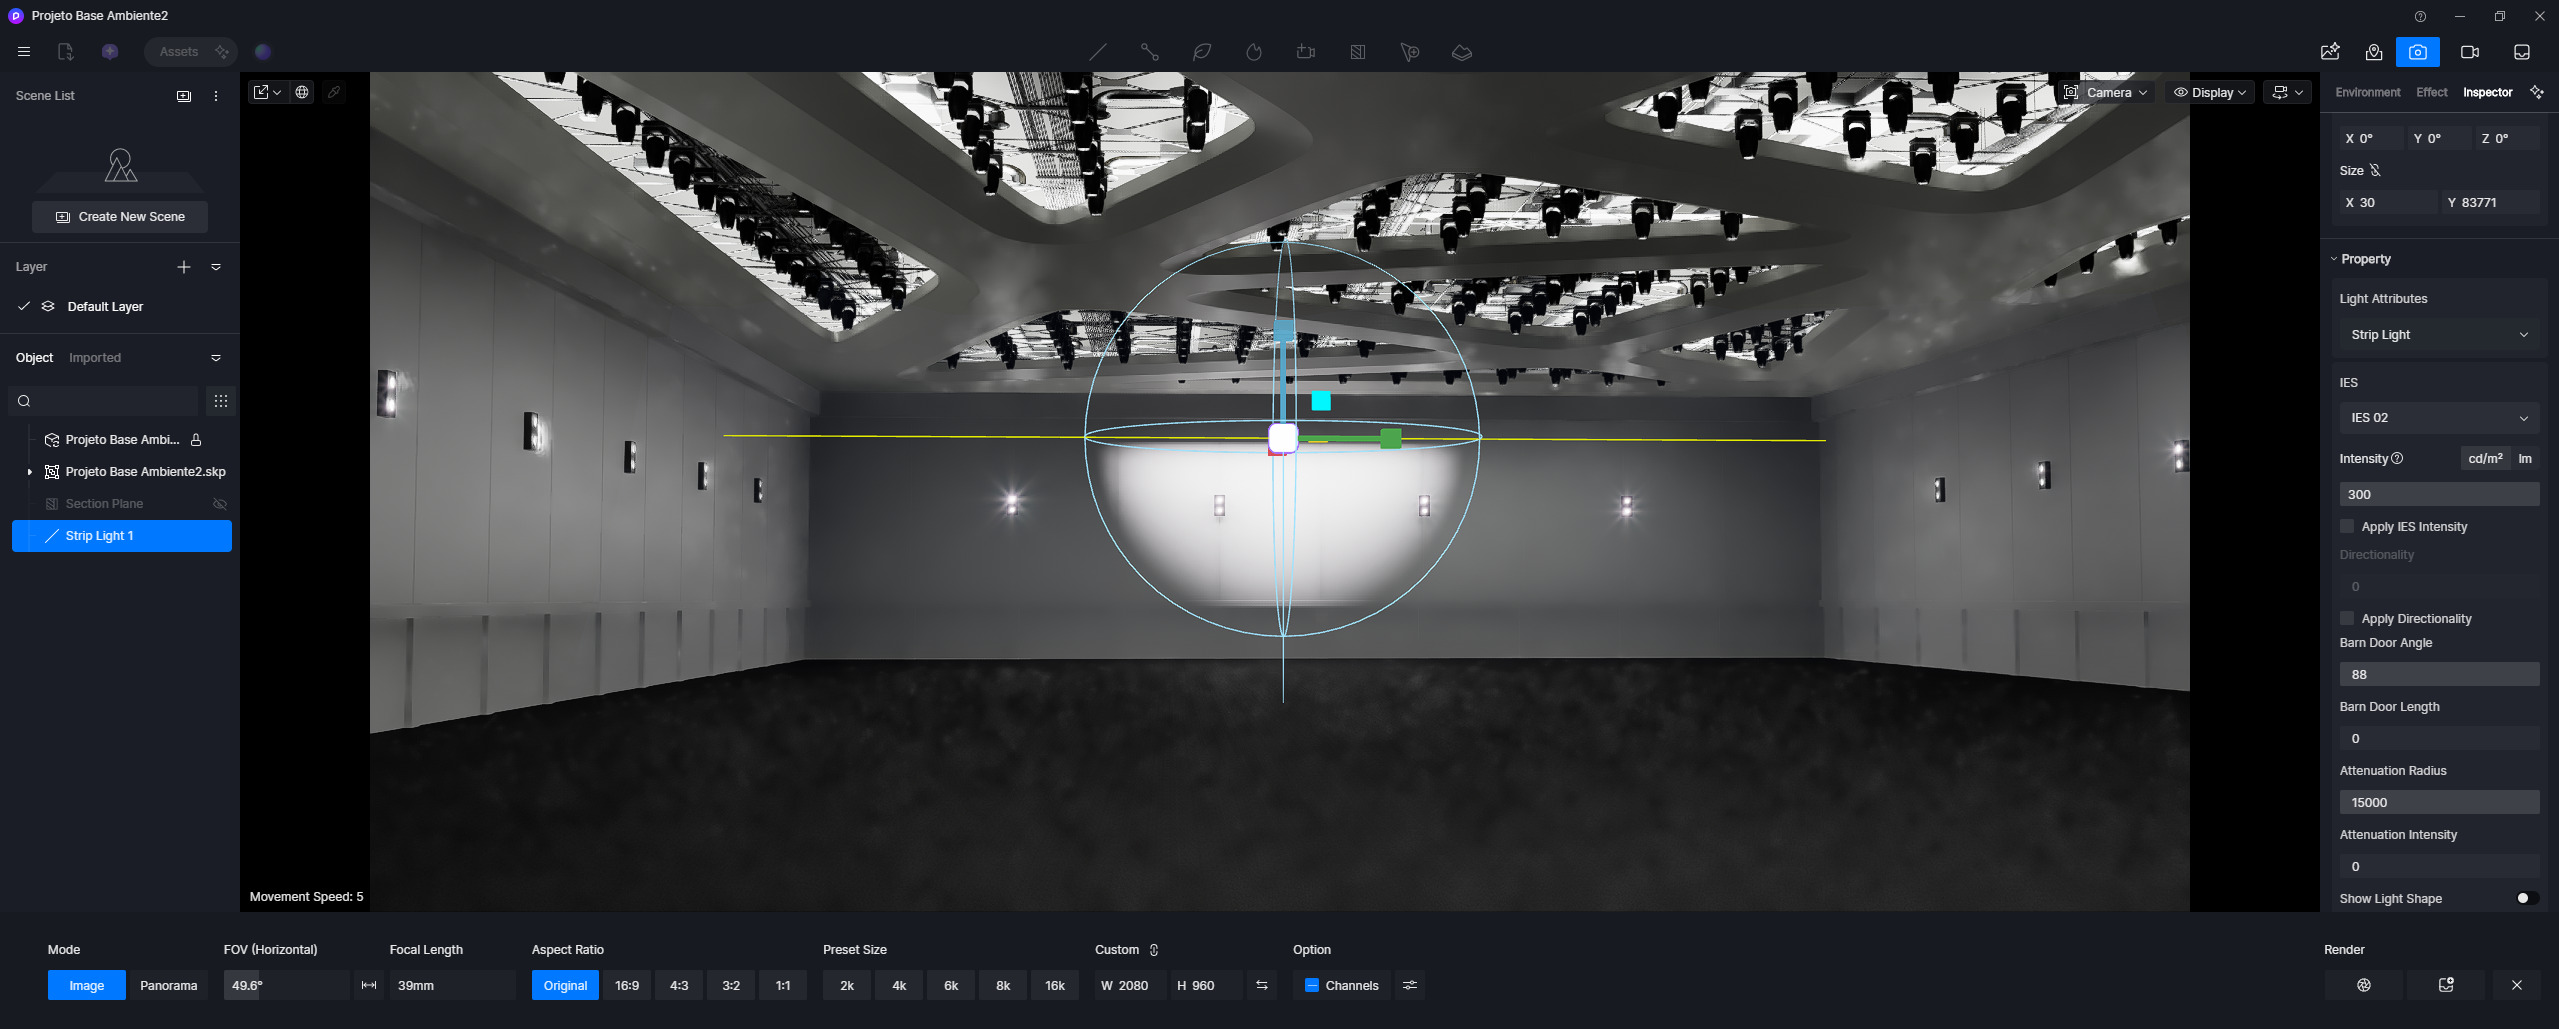Open the IES 02 profile dropdown
2559x1029 pixels.
click(2438, 418)
